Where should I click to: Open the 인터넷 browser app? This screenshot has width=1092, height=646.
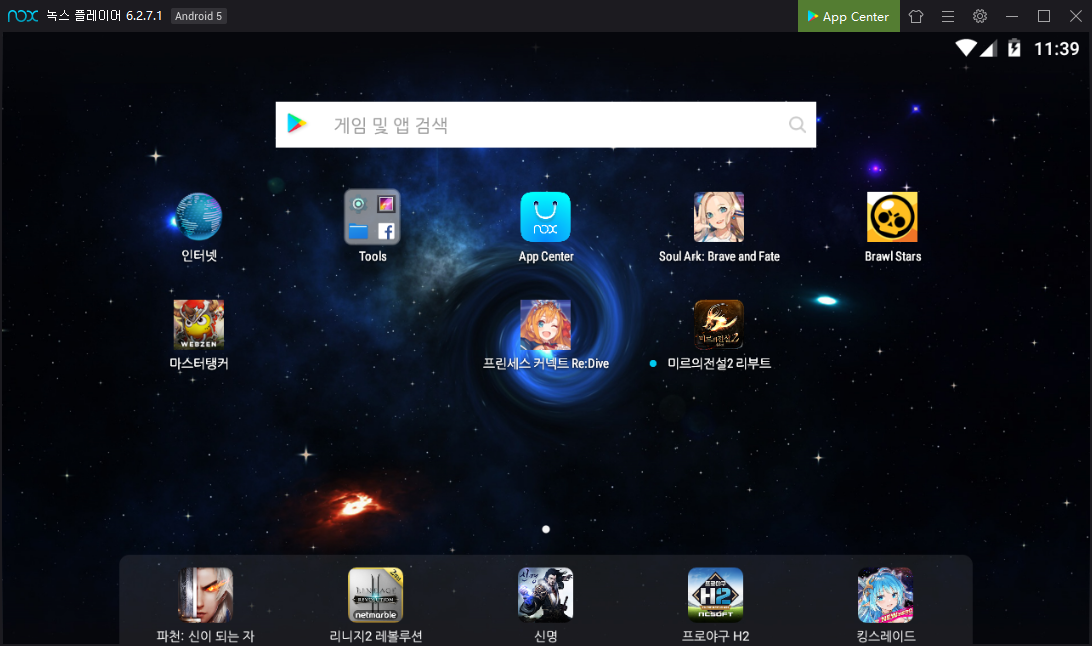pos(199,217)
